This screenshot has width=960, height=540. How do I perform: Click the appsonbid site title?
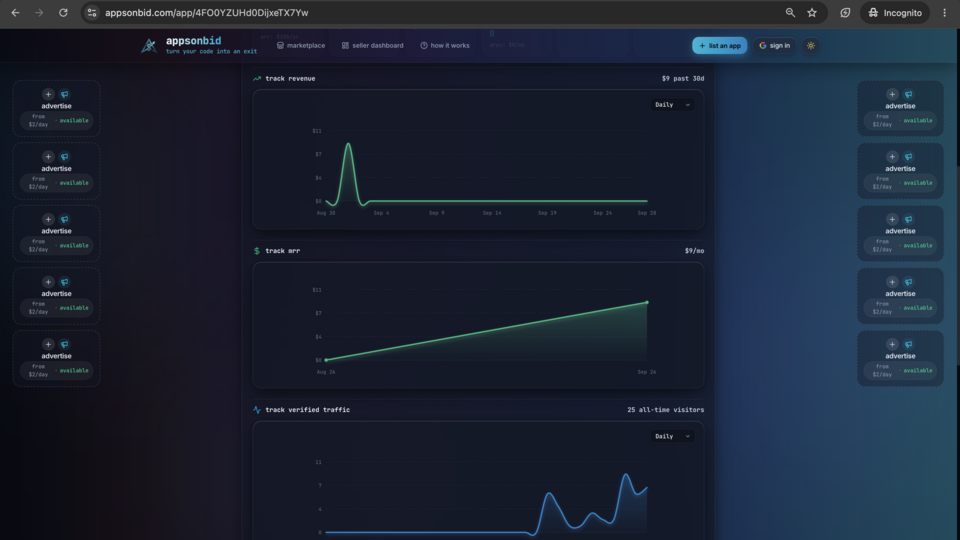tap(193, 41)
